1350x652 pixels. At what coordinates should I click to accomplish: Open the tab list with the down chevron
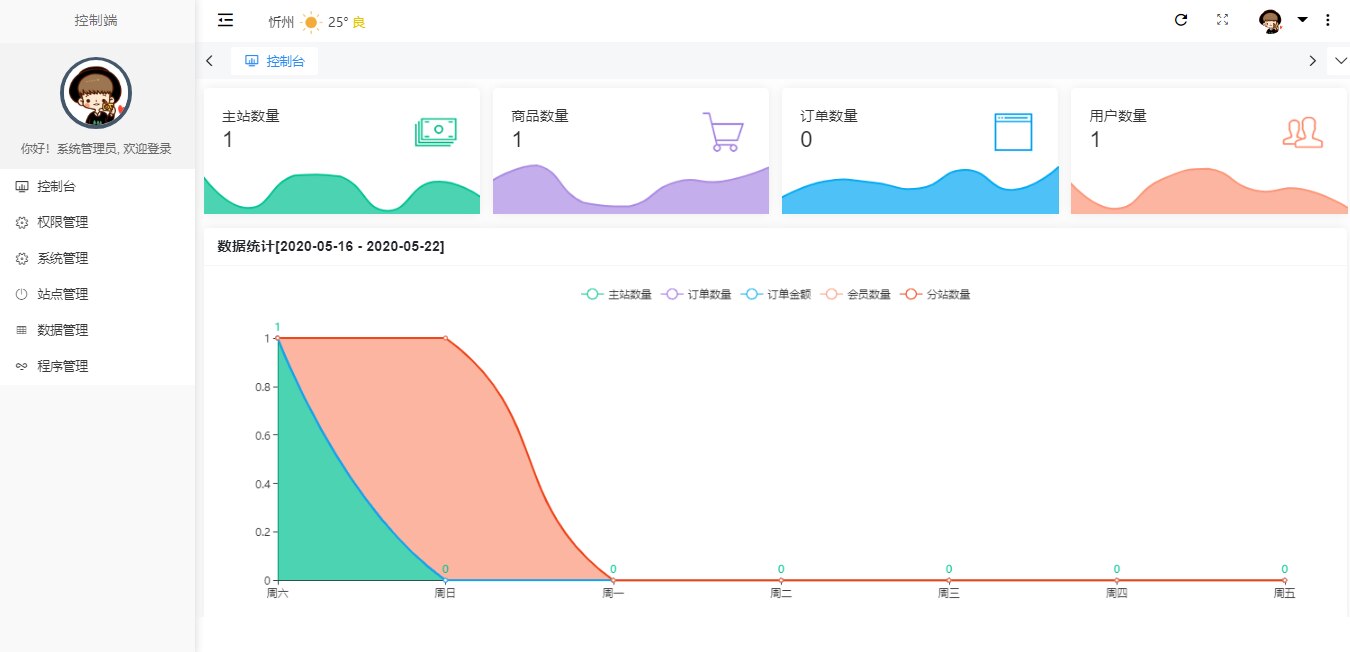point(1339,60)
